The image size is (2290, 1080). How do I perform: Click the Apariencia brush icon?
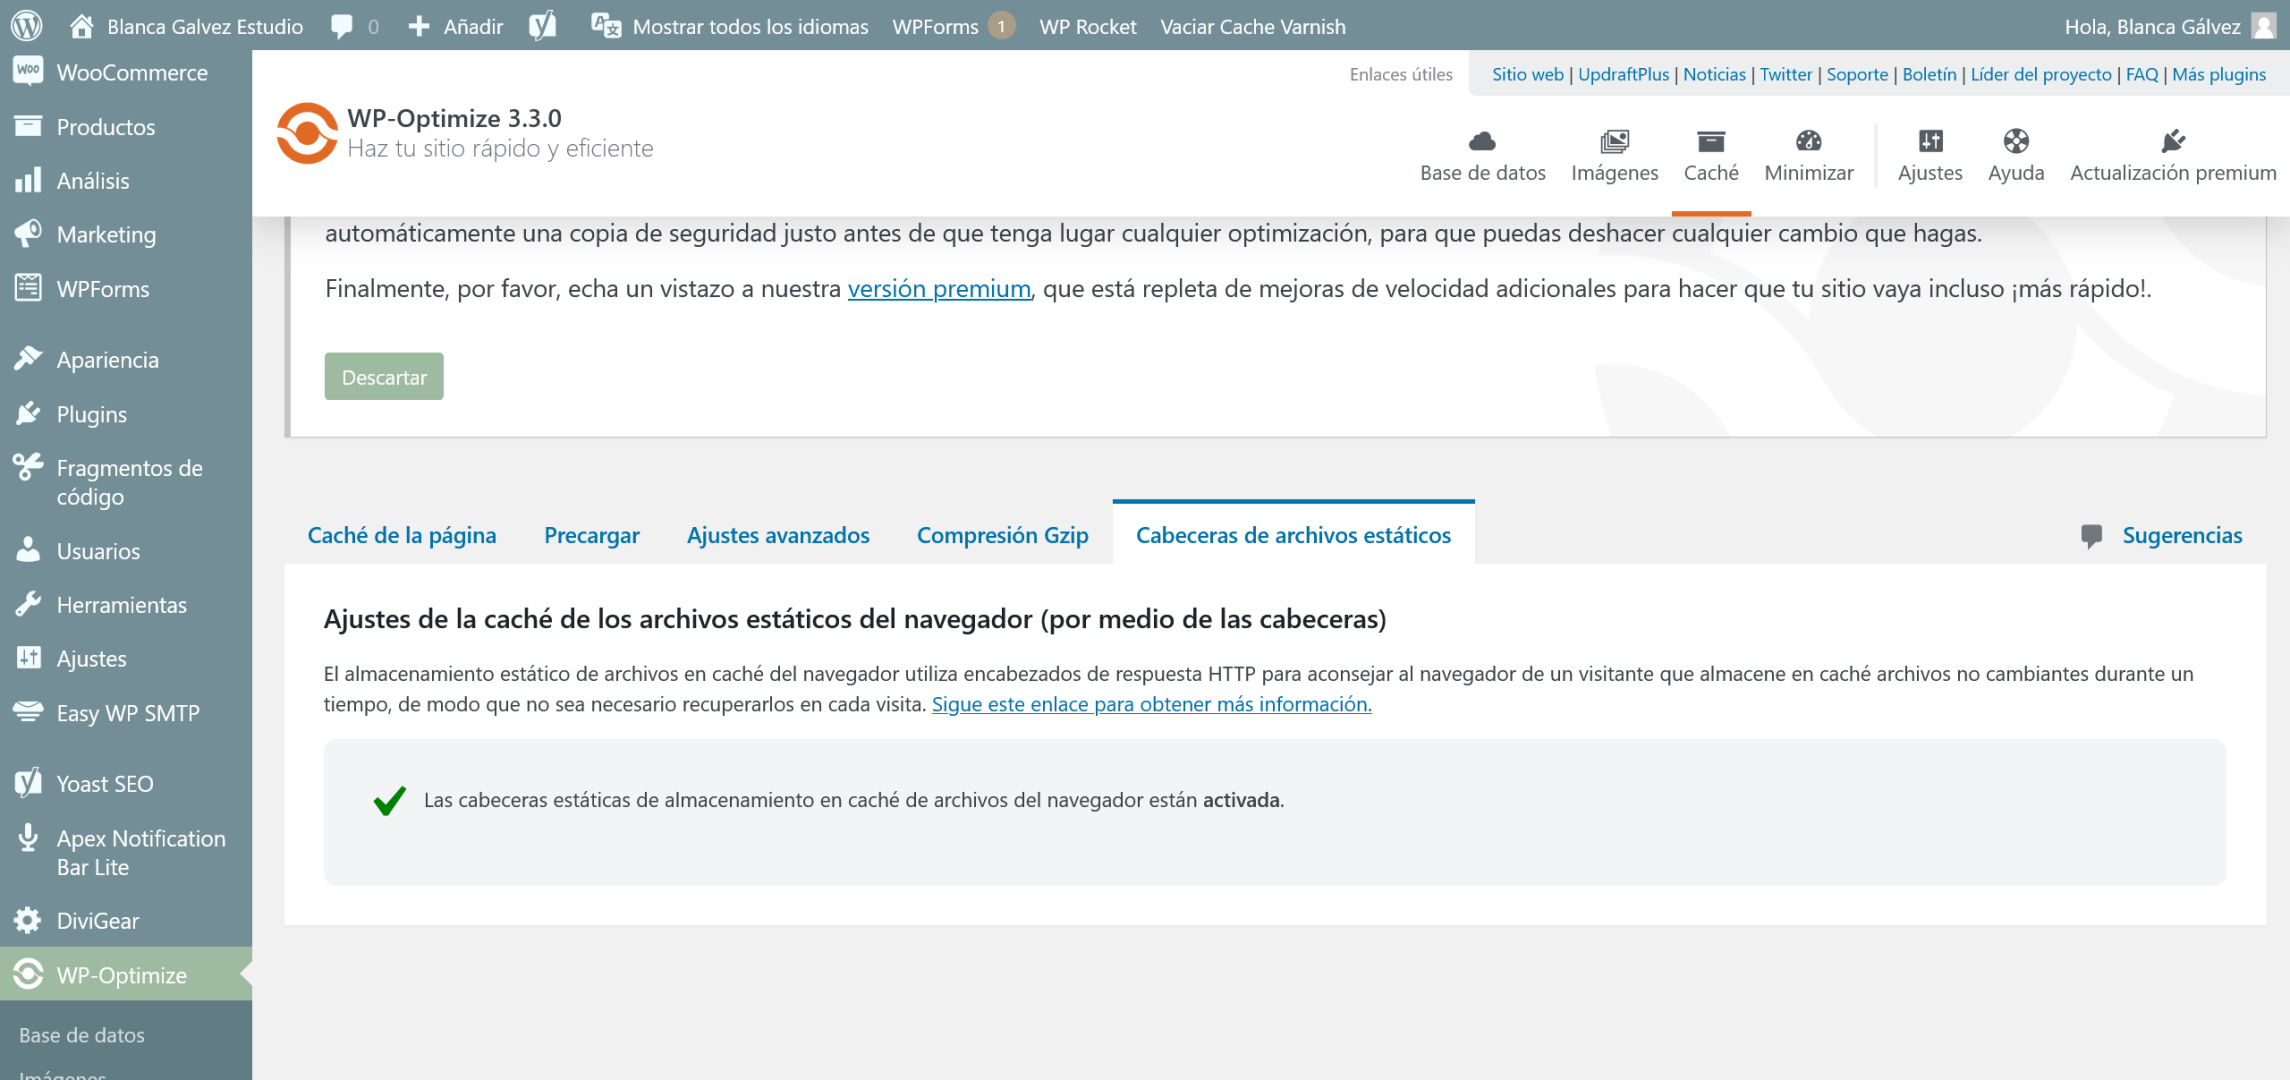click(29, 359)
